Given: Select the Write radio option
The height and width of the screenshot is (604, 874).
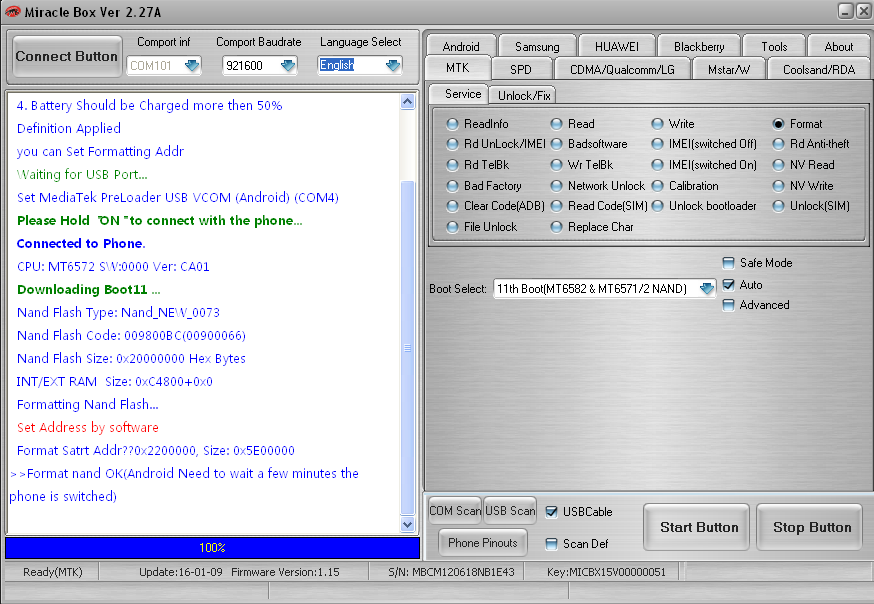Looking at the screenshot, I should pyautogui.click(x=673, y=124).
